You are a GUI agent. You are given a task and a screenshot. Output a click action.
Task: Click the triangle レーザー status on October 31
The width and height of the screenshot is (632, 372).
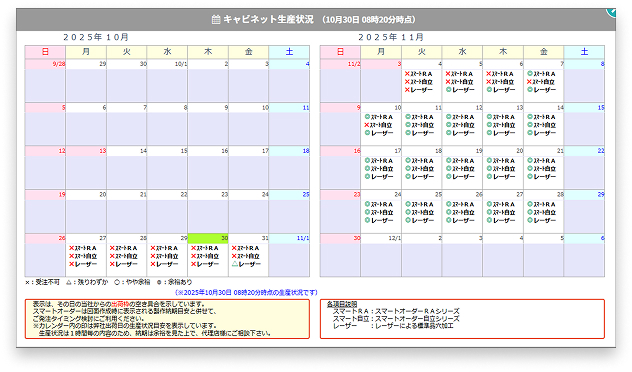246,264
